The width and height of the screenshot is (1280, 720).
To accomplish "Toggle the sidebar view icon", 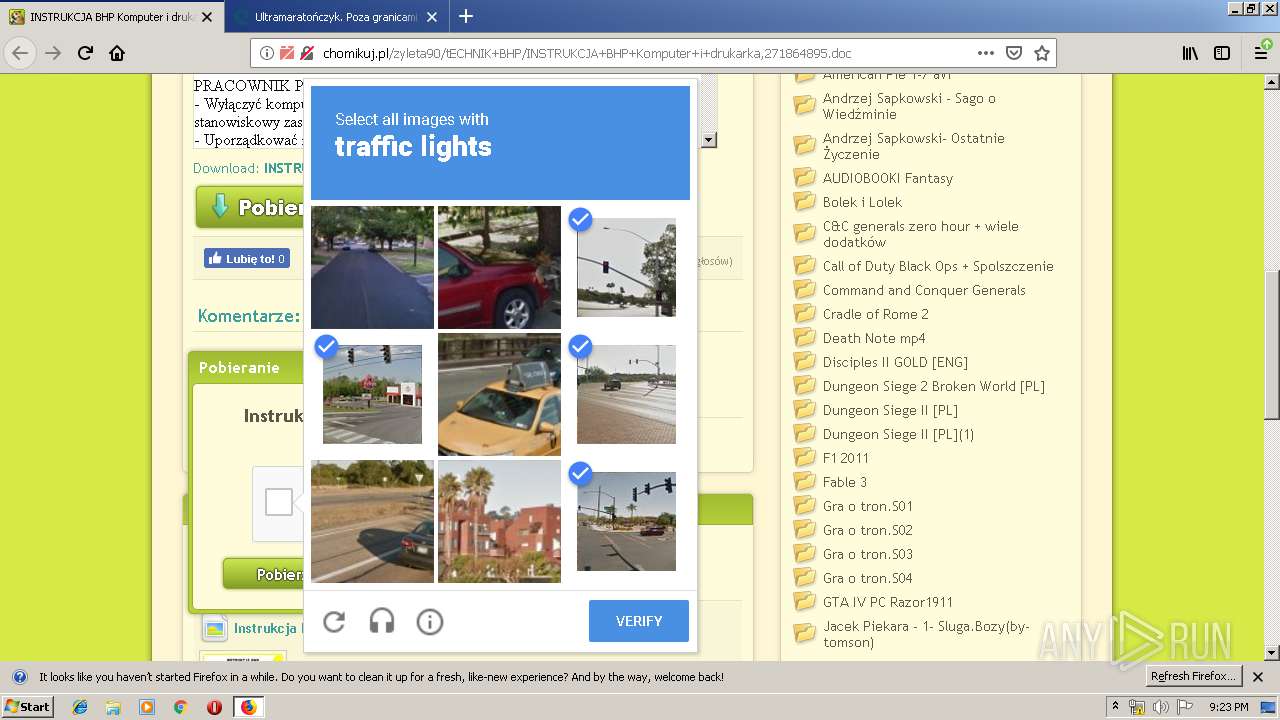I will click(x=1222, y=53).
